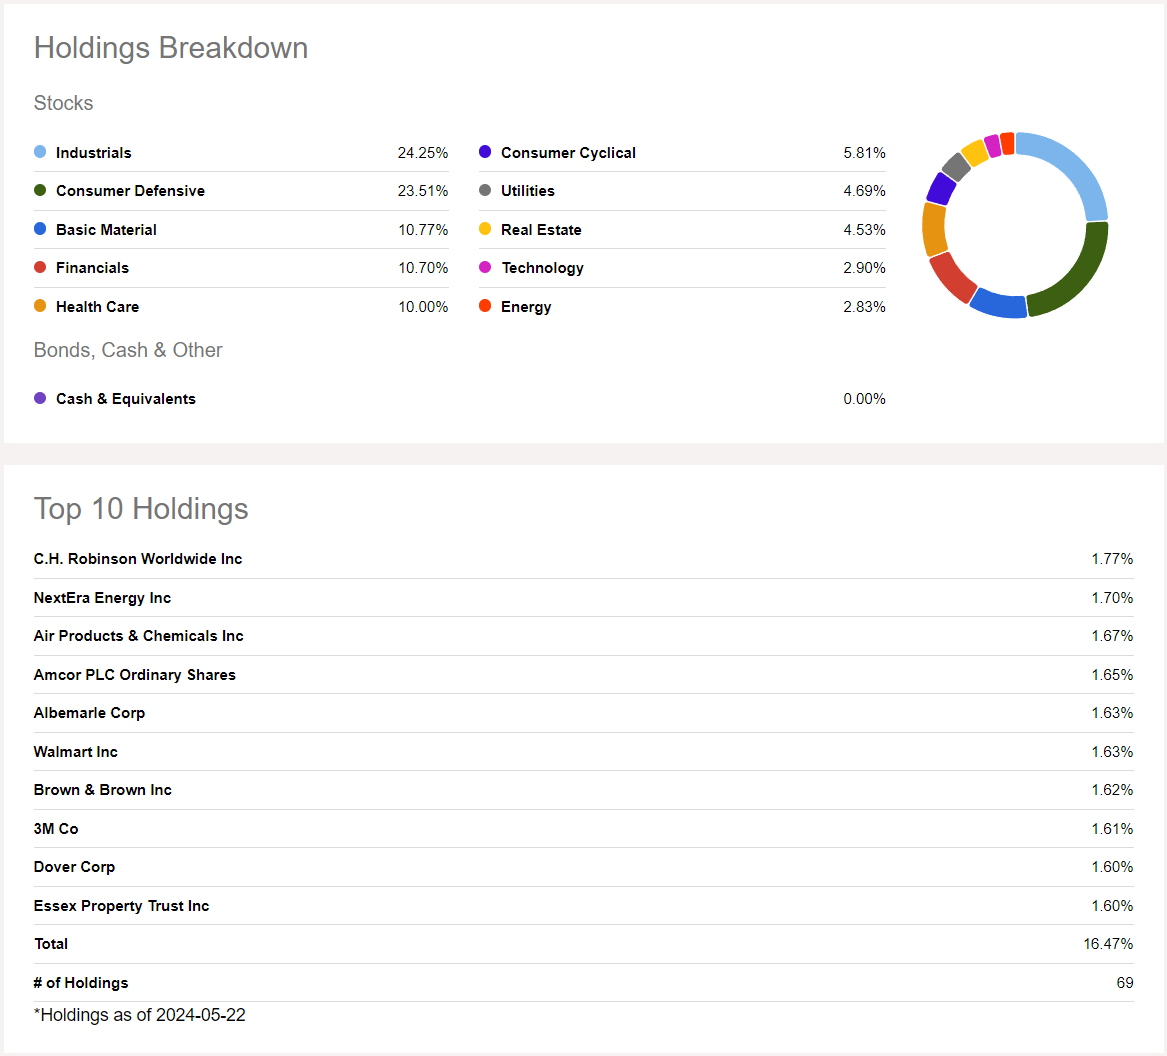The width and height of the screenshot is (1167, 1056).
Task: Click the 1.67% Air Products weight
Action: tap(1112, 636)
